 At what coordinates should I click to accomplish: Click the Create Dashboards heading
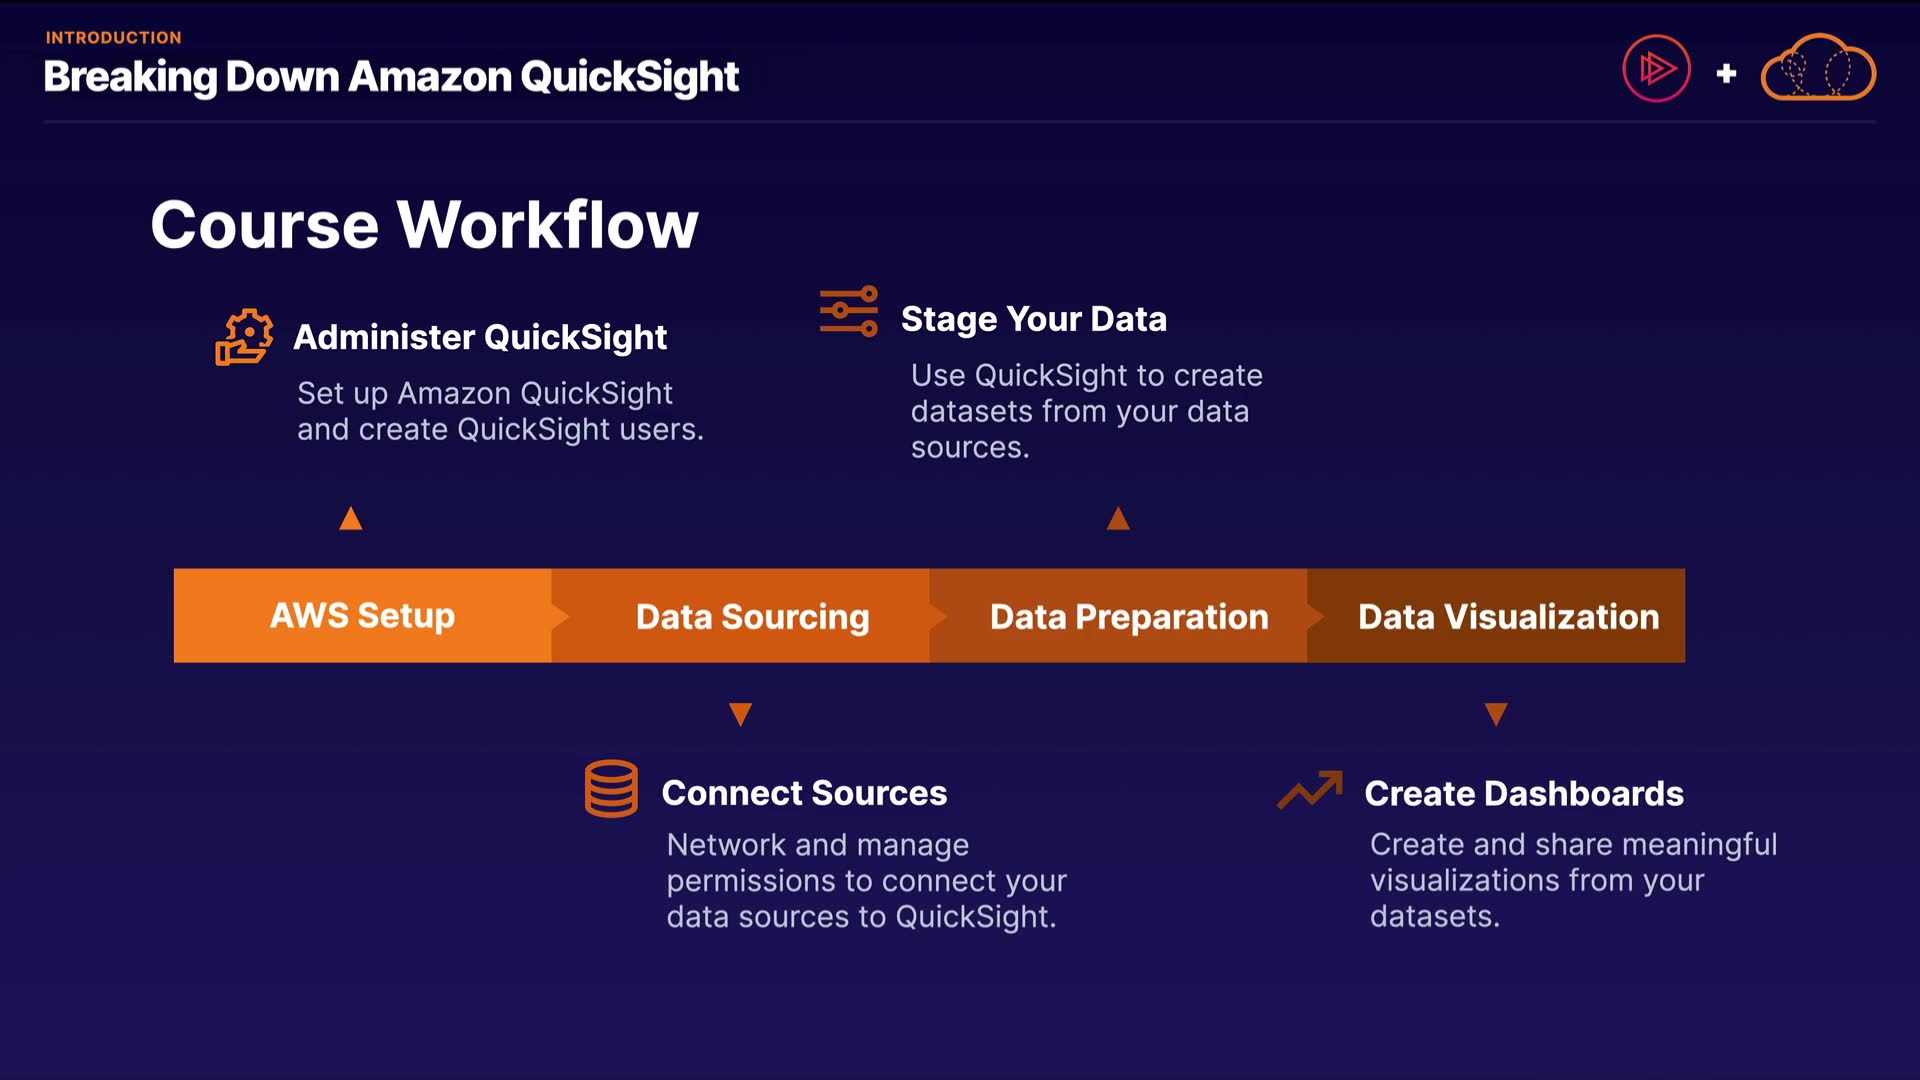click(x=1524, y=794)
